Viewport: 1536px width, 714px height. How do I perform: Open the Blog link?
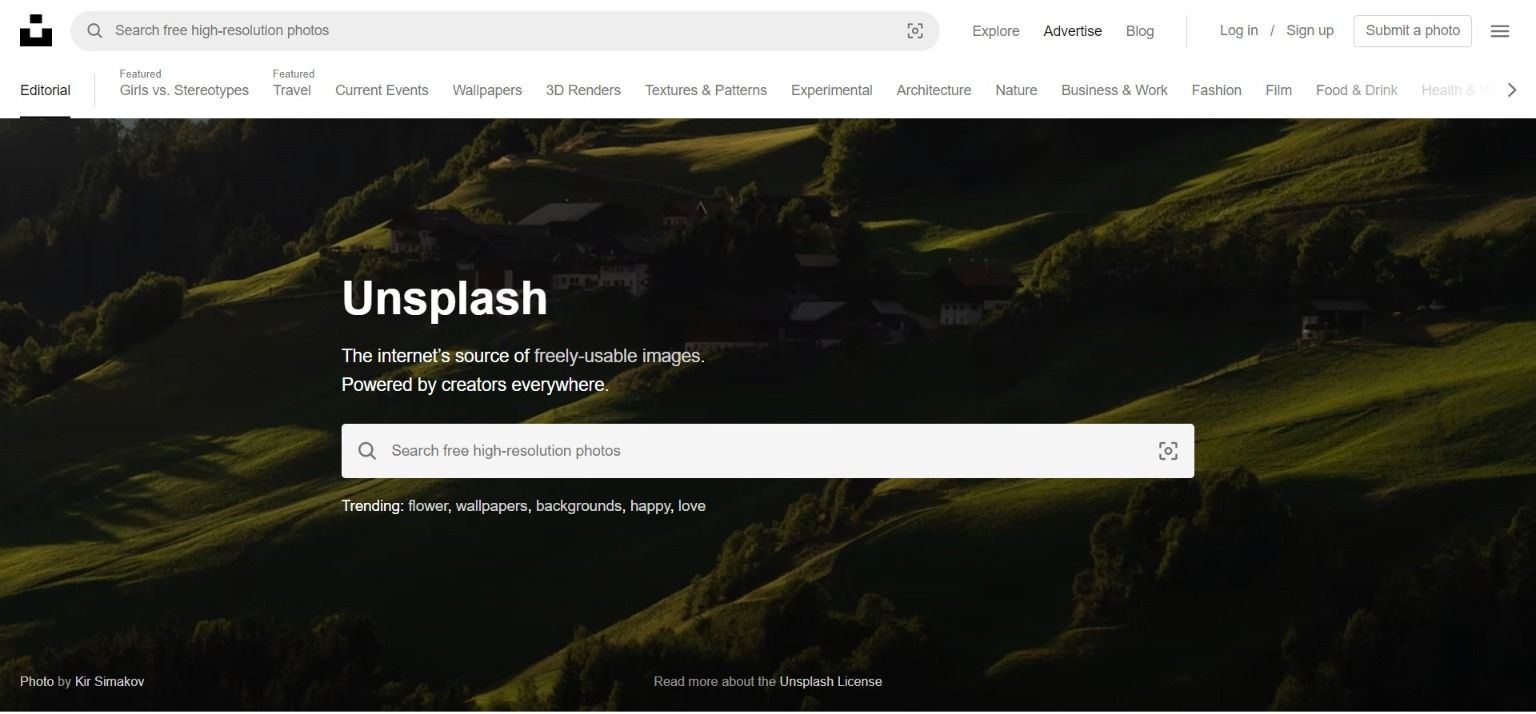1140,31
